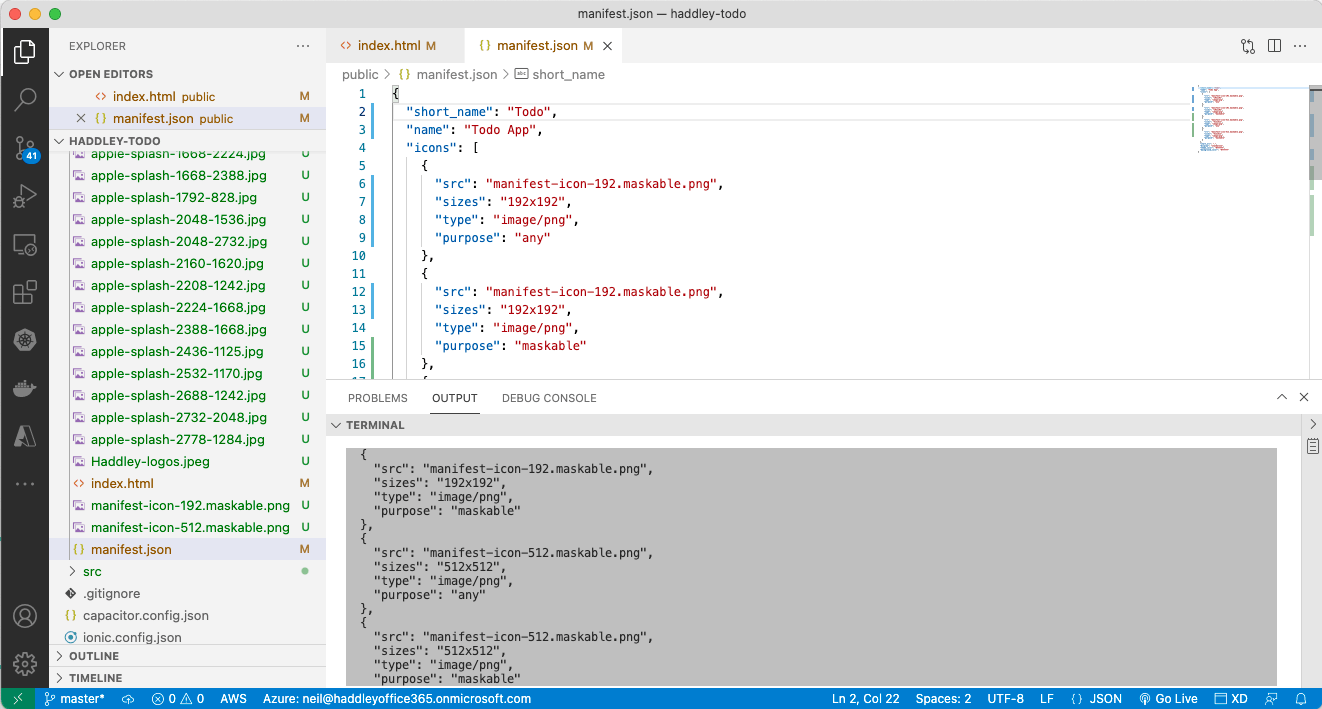Open the Accounts icon
1322x709 pixels.
pos(25,616)
